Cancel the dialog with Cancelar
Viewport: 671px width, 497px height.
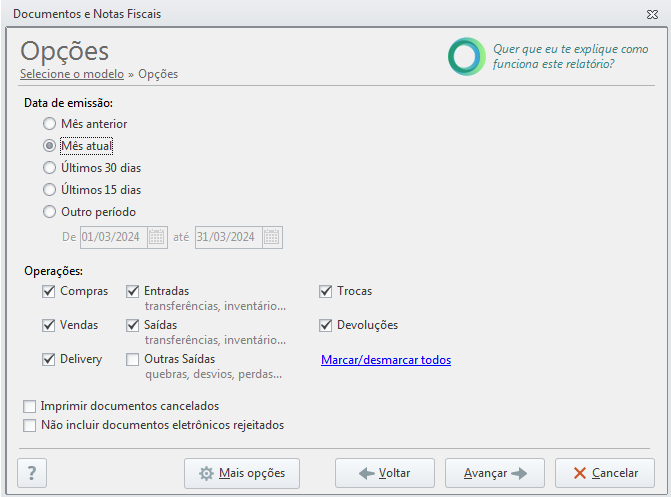[x=605, y=473]
